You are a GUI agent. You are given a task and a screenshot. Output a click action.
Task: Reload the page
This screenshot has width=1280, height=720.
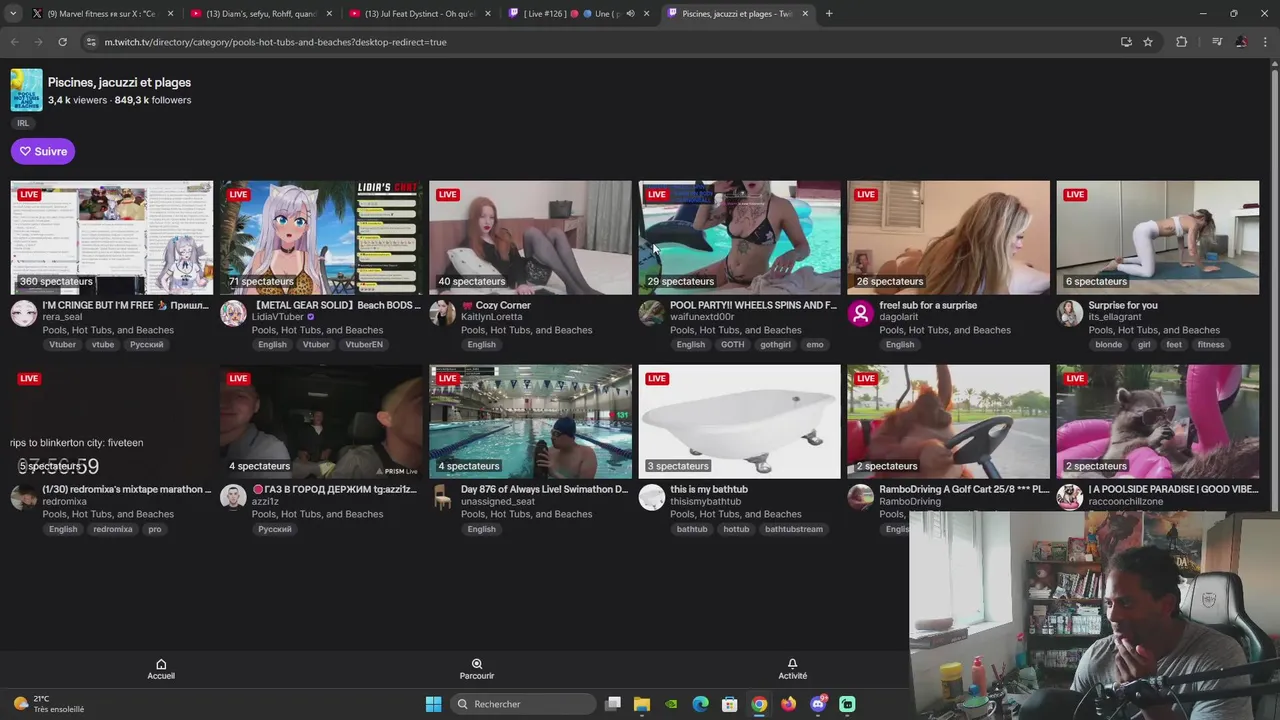tap(62, 42)
